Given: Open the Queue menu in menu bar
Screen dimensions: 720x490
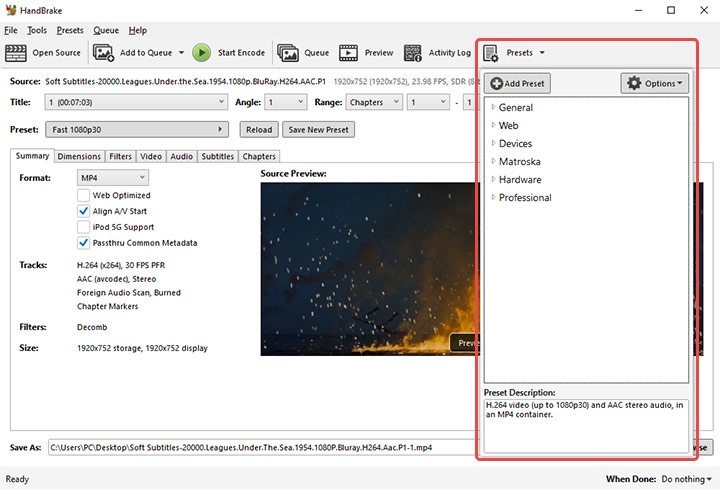Looking at the screenshot, I should click(106, 30).
